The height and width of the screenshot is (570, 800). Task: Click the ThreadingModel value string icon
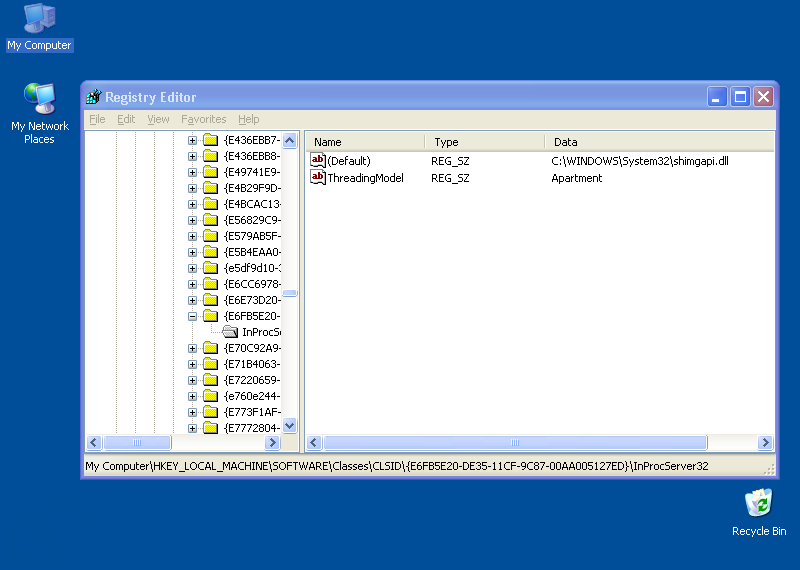(318, 178)
